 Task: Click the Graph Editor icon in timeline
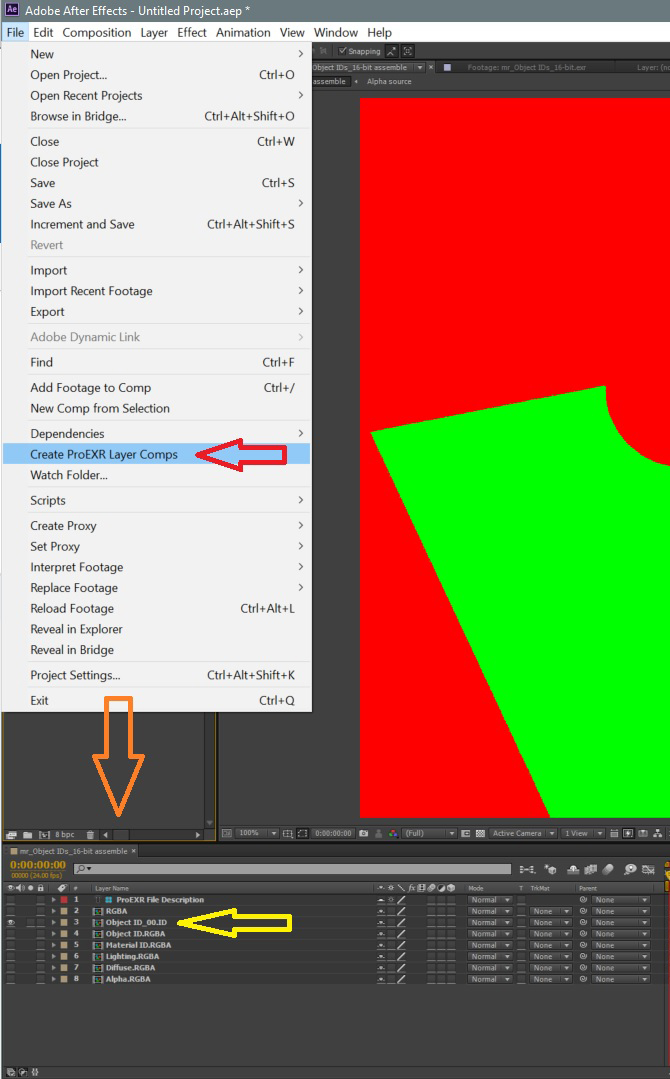coord(648,870)
